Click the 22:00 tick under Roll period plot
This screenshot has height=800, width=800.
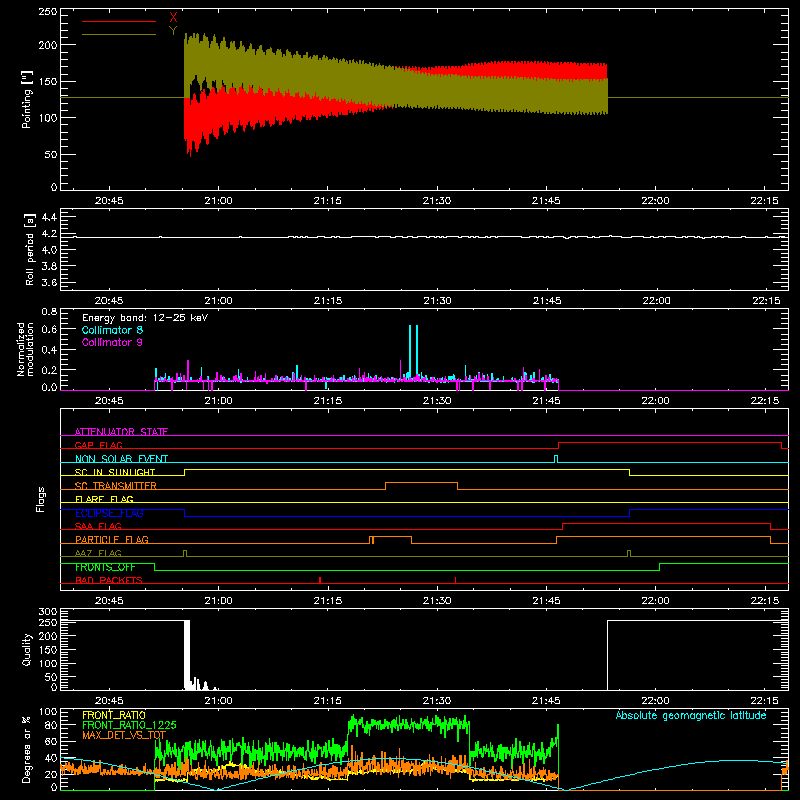[x=656, y=301]
